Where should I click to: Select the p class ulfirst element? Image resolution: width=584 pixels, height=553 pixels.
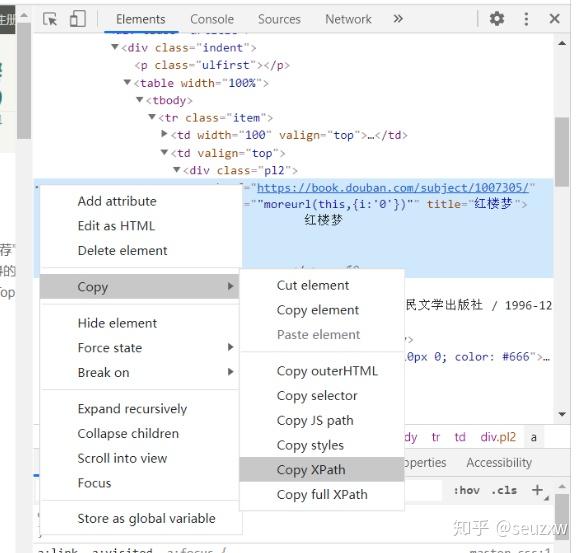[x=212, y=65]
